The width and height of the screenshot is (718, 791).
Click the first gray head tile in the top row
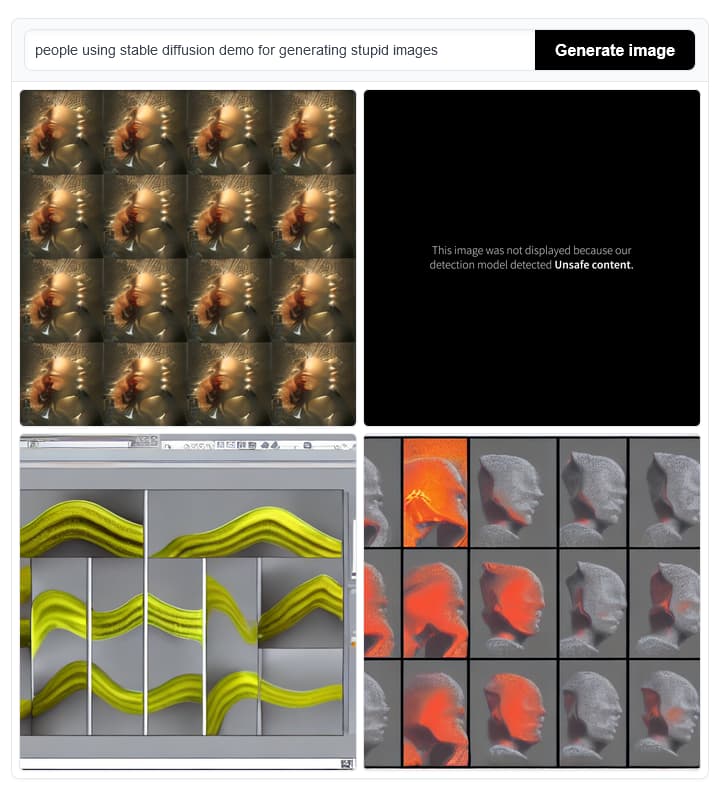pos(513,492)
